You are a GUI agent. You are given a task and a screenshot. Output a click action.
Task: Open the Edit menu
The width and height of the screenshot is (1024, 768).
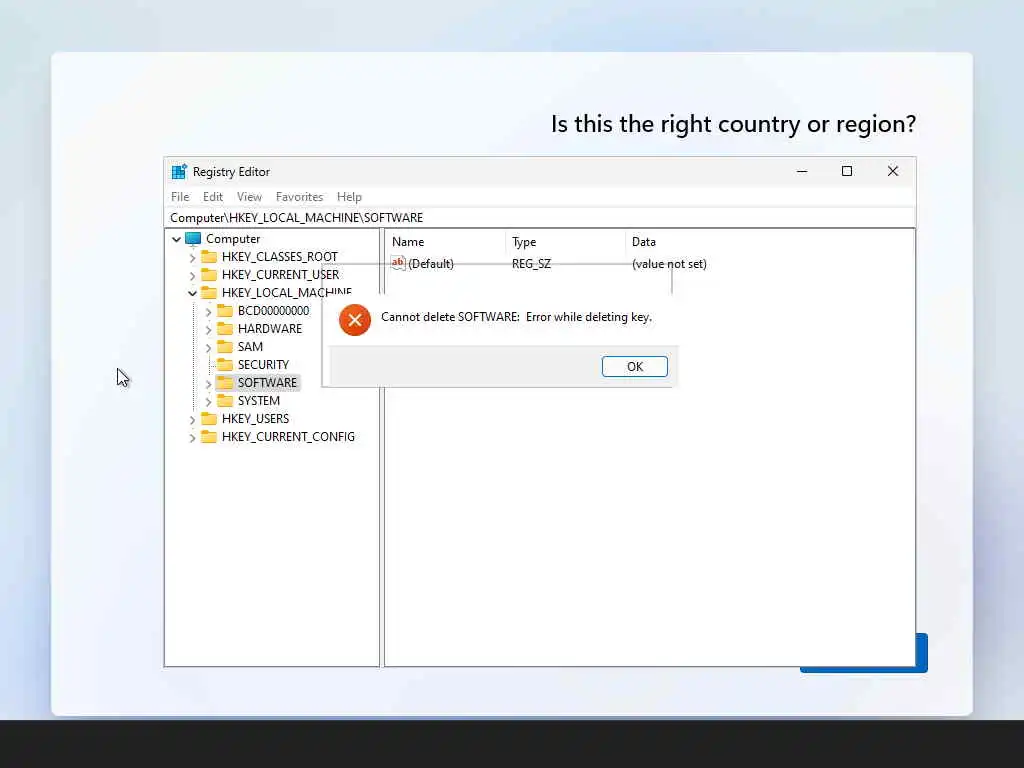(213, 197)
